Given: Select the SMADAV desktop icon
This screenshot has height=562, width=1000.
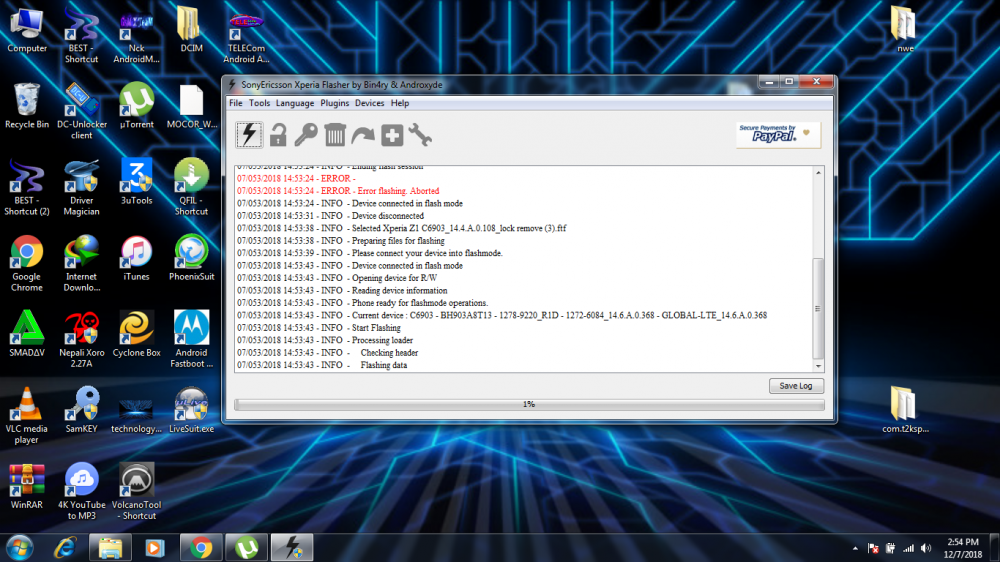Looking at the screenshot, I should coord(27,334).
